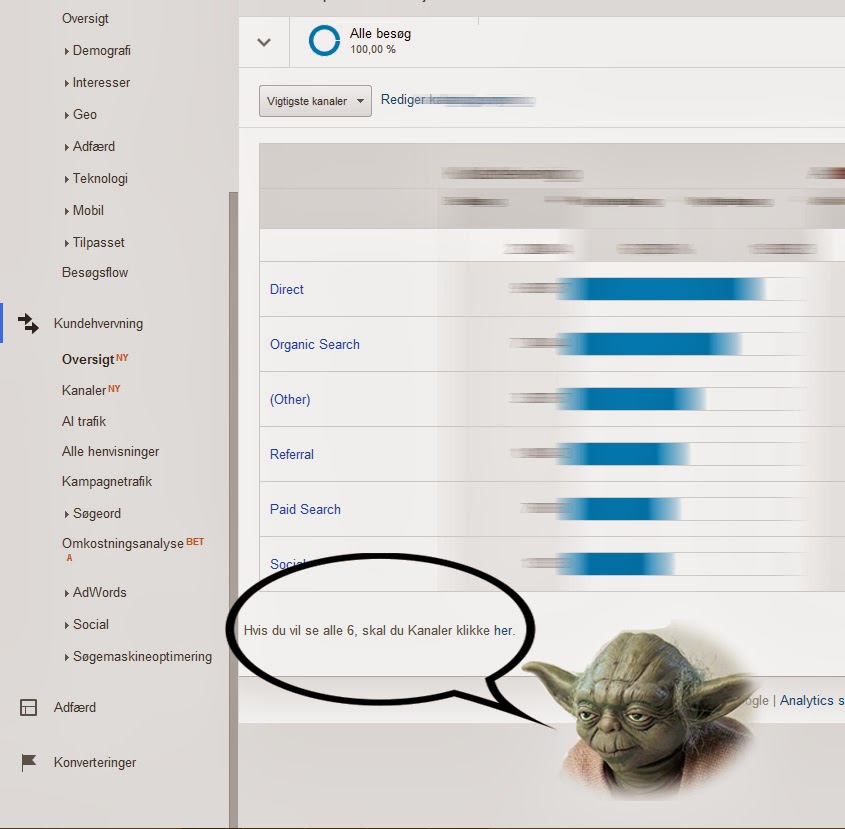845x829 pixels.
Task: Expand the Geo menu item
Action: [x=80, y=114]
